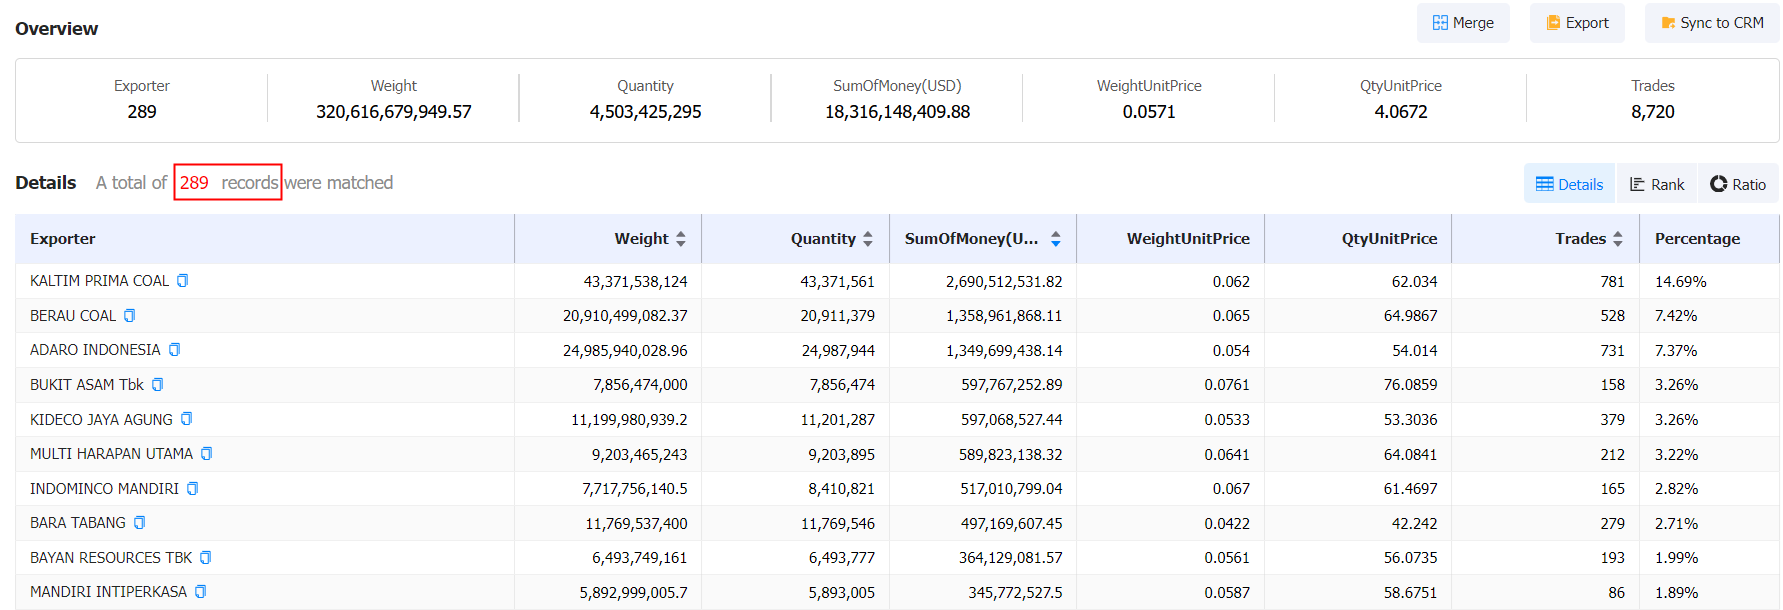Select overview Weight total 320,616,679,949.57
1783x610 pixels.
pos(394,112)
